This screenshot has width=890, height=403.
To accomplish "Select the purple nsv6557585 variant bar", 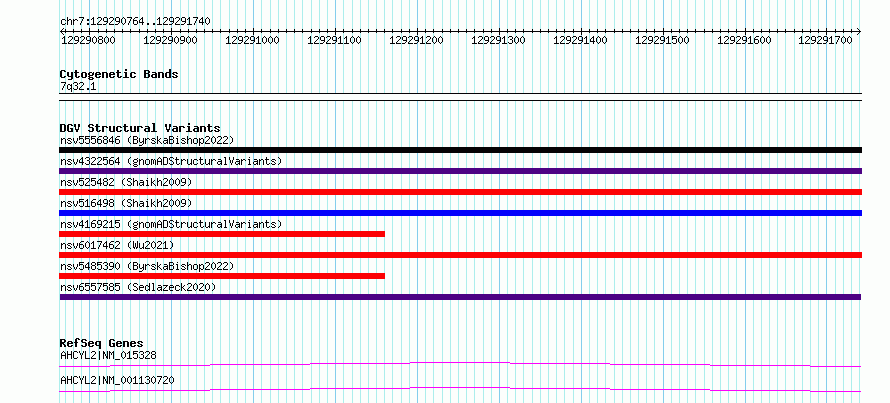I will (460, 297).
